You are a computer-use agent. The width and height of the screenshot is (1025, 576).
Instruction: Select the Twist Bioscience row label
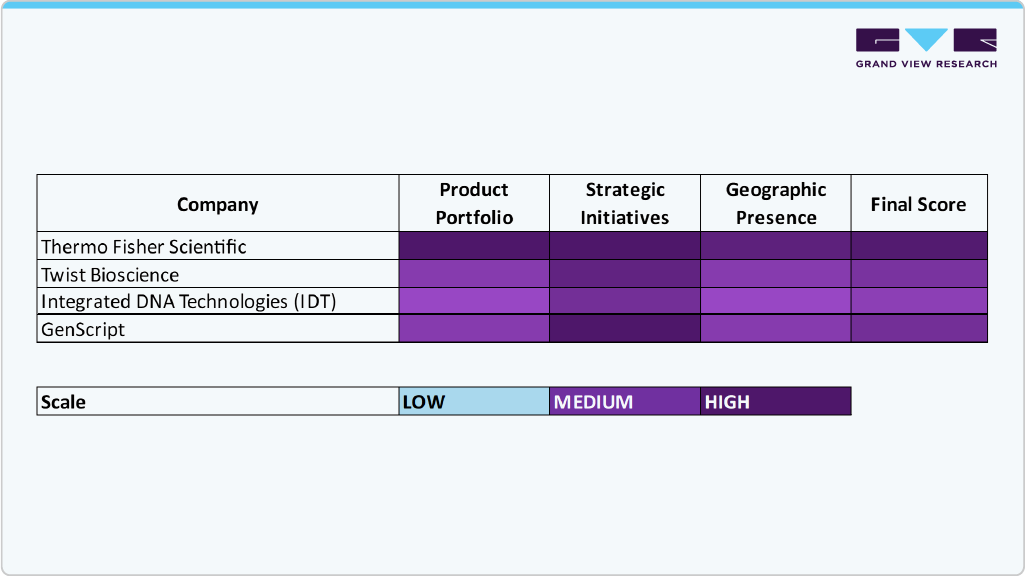pyautogui.click(x=110, y=274)
